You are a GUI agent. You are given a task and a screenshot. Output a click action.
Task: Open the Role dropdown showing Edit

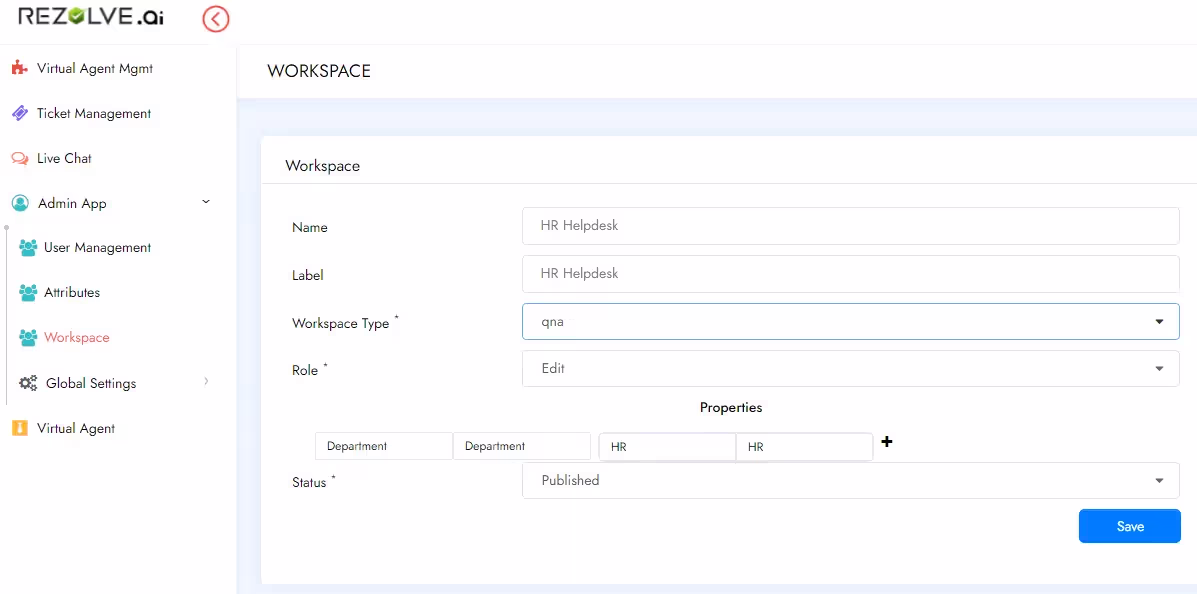pyautogui.click(x=850, y=368)
